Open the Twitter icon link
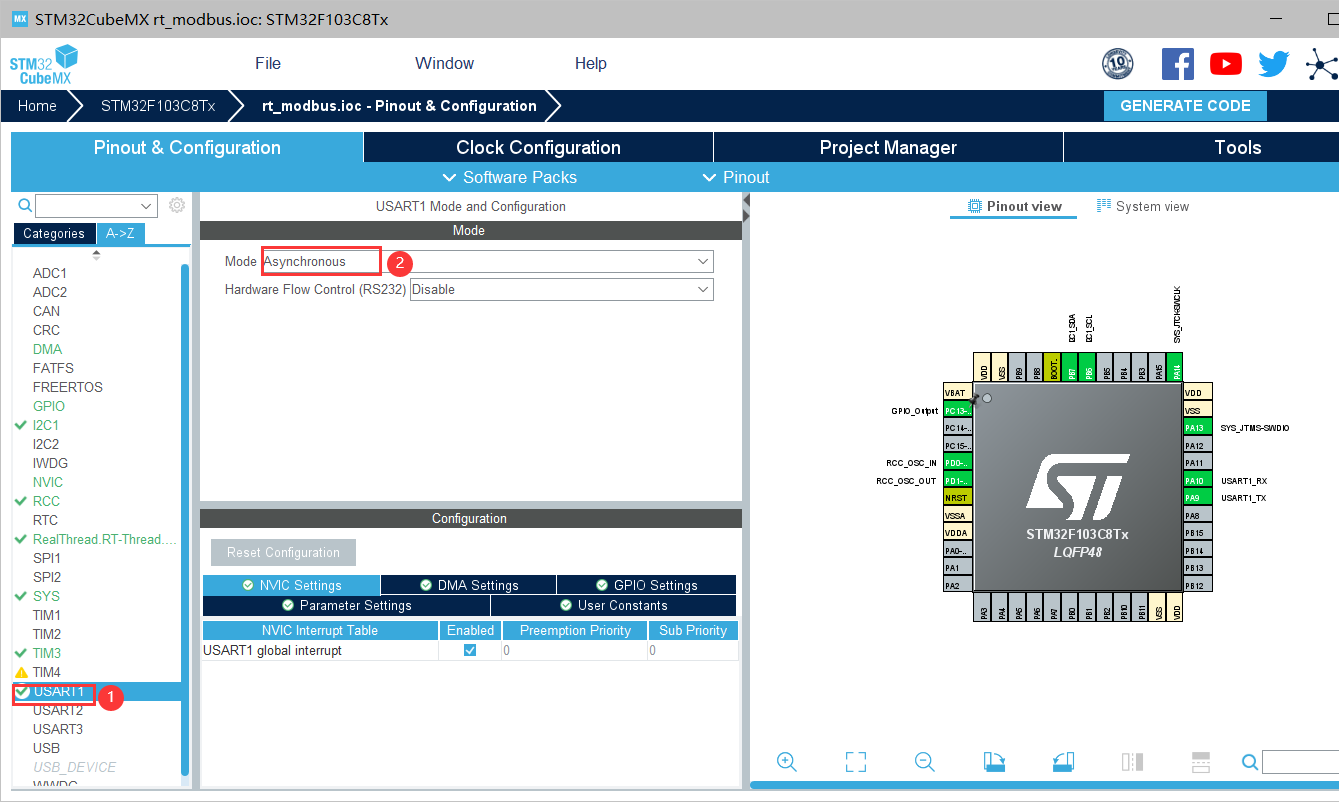The height and width of the screenshot is (802, 1339). point(1274,64)
